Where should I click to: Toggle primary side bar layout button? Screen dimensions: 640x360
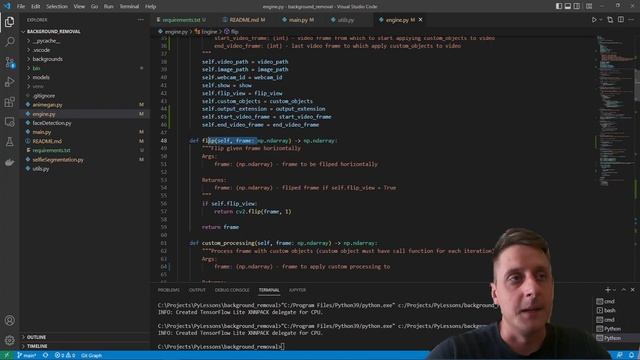(559, 6)
